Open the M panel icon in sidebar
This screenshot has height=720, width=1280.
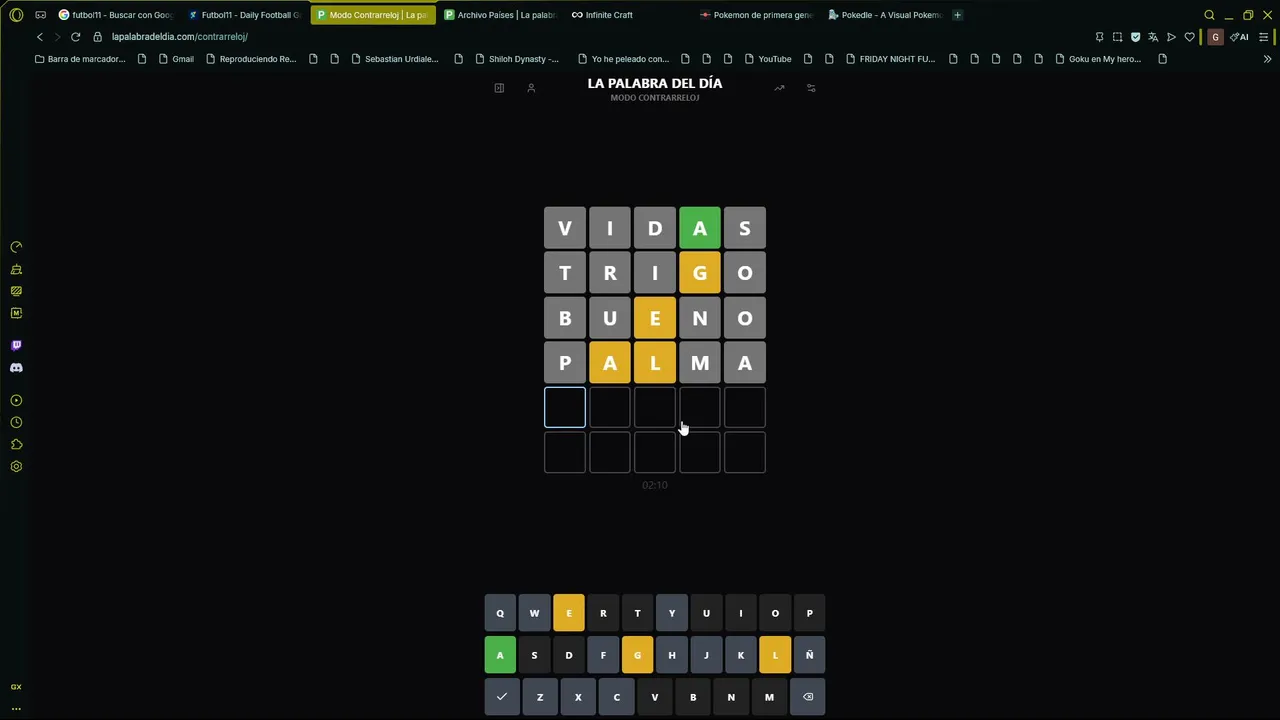pos(16,313)
